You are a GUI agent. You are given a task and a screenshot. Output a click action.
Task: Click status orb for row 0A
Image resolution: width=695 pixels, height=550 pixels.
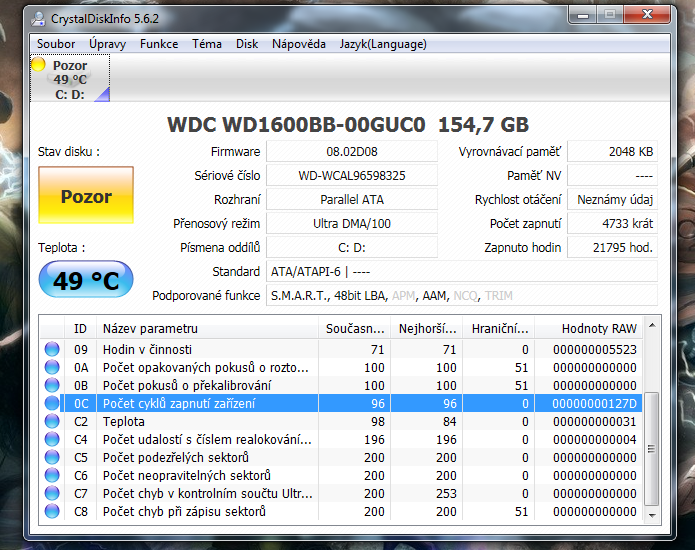pyautogui.click(x=52, y=367)
